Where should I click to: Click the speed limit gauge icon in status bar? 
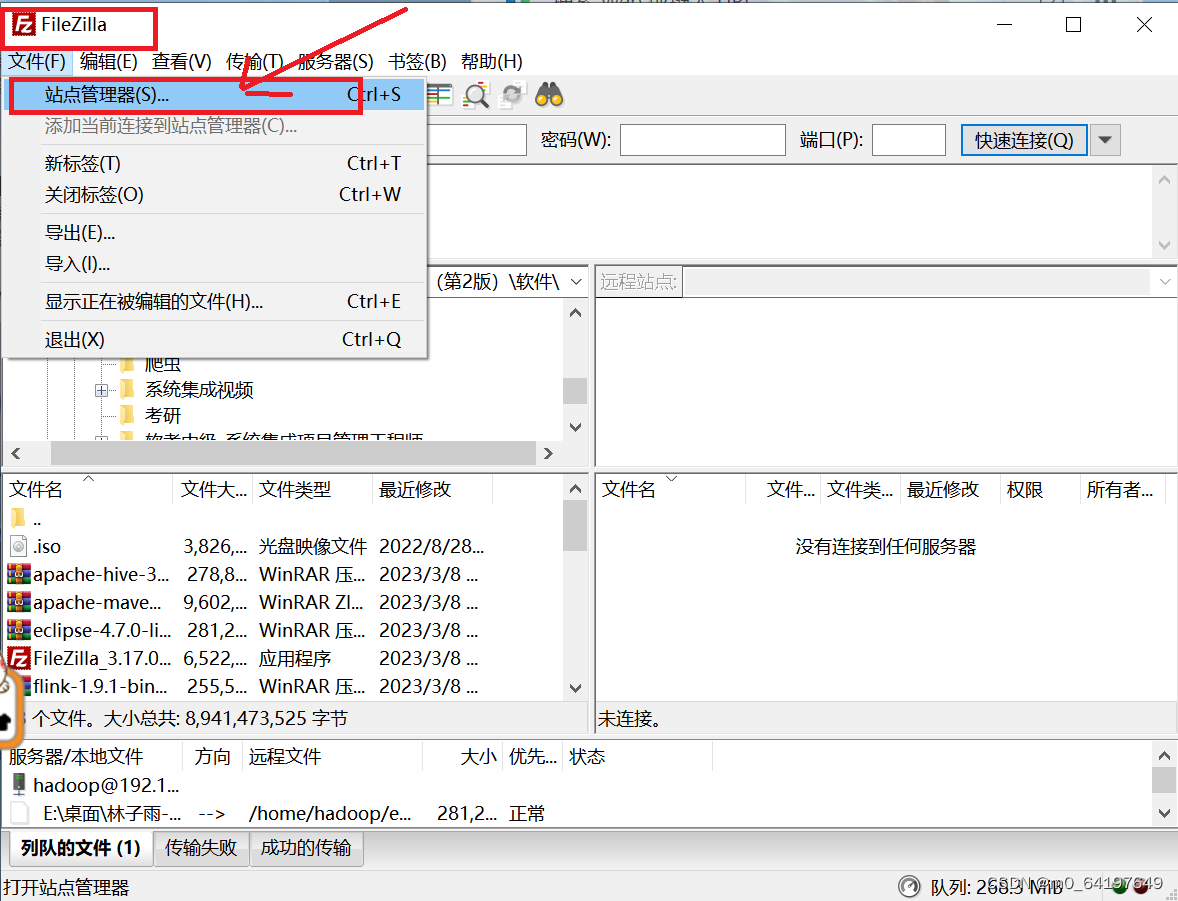909,887
